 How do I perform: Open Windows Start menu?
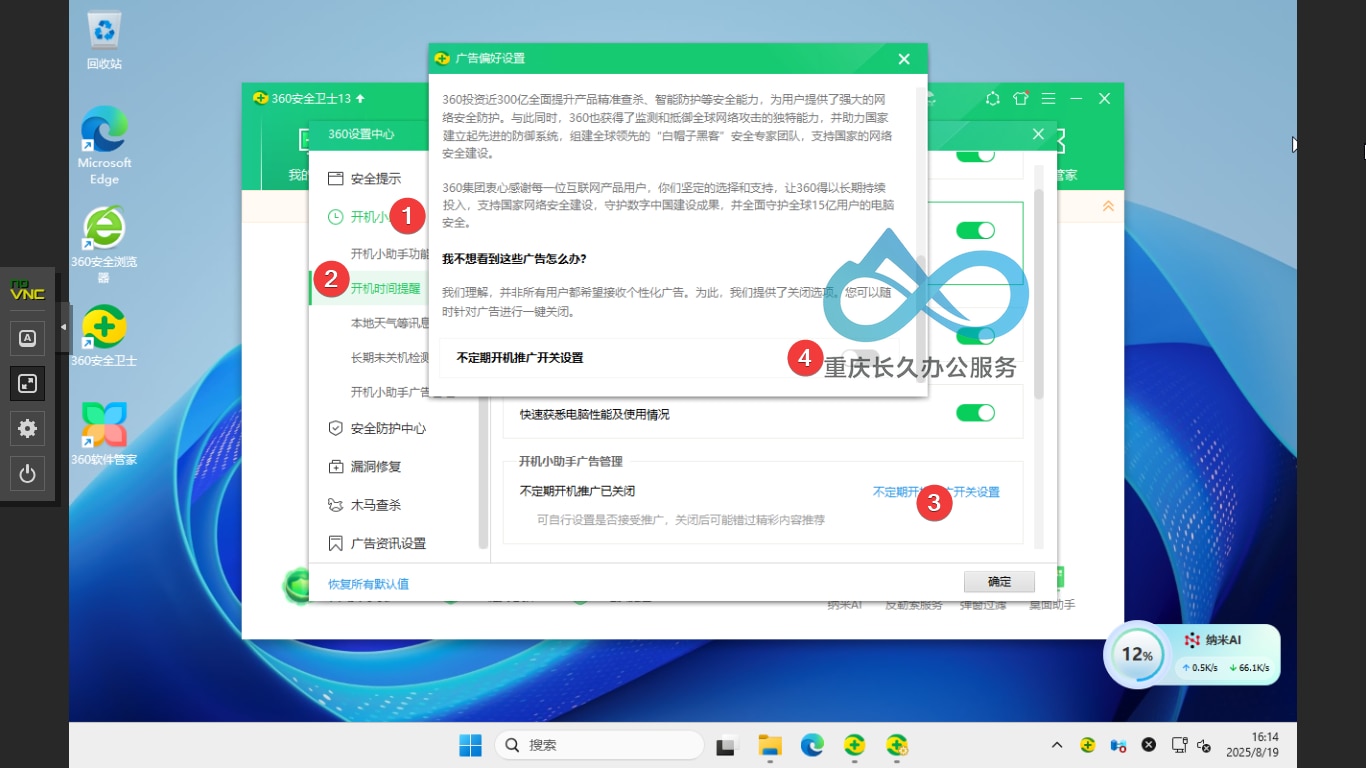[470, 745]
